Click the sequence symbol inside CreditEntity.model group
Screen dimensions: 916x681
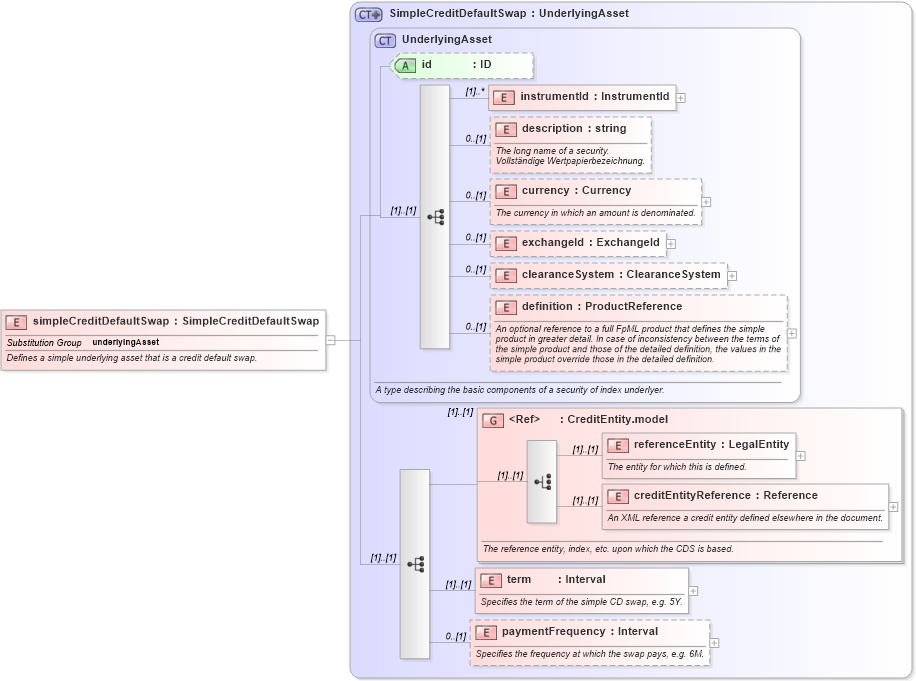tap(542, 482)
